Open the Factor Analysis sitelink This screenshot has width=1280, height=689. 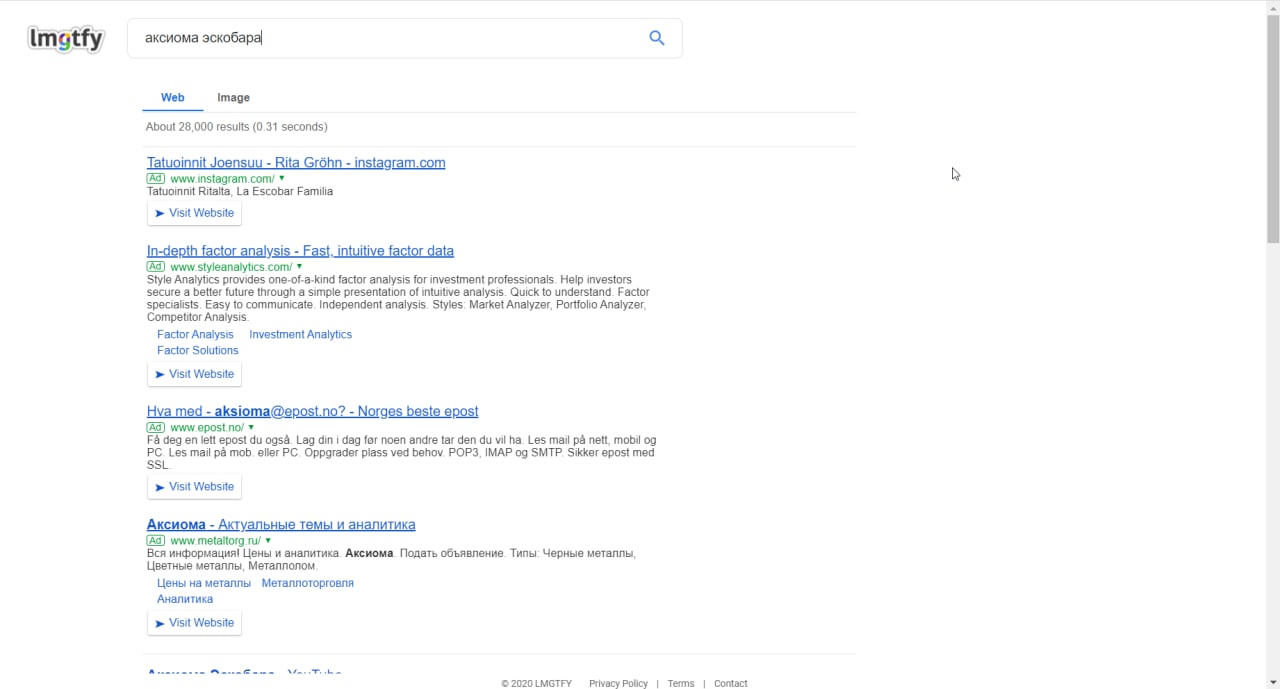pos(195,335)
